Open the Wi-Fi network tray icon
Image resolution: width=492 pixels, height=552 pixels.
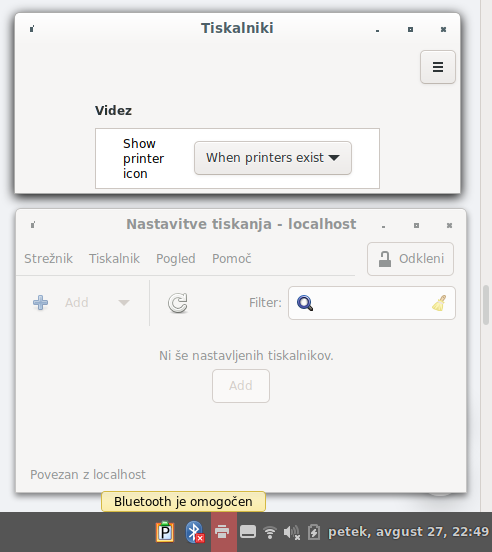[270, 532]
